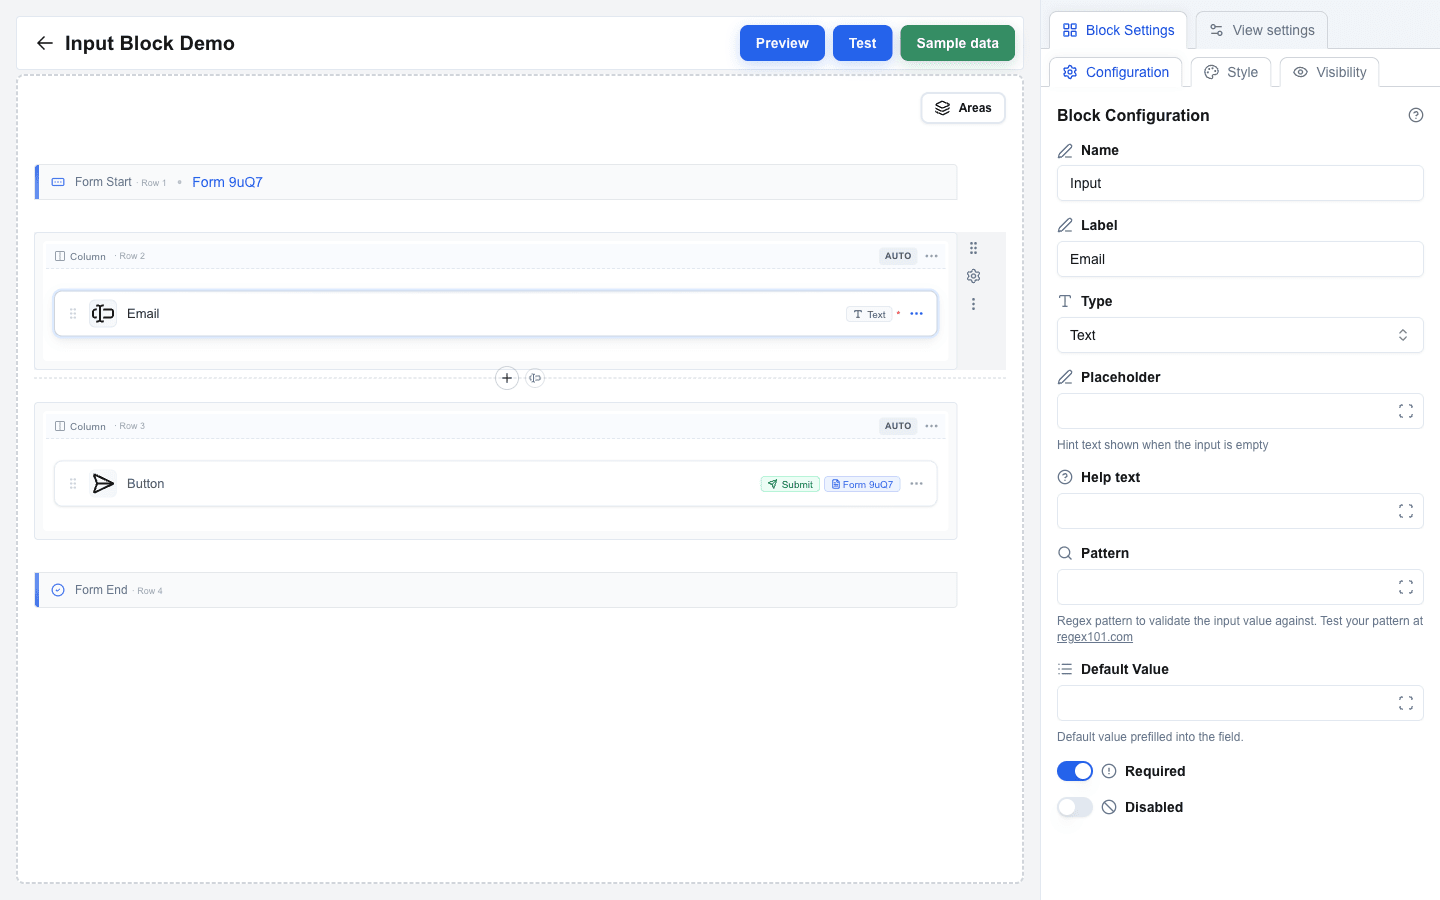The width and height of the screenshot is (1440, 900).
Task: Open the row settings gear icon
Action: pos(973,276)
